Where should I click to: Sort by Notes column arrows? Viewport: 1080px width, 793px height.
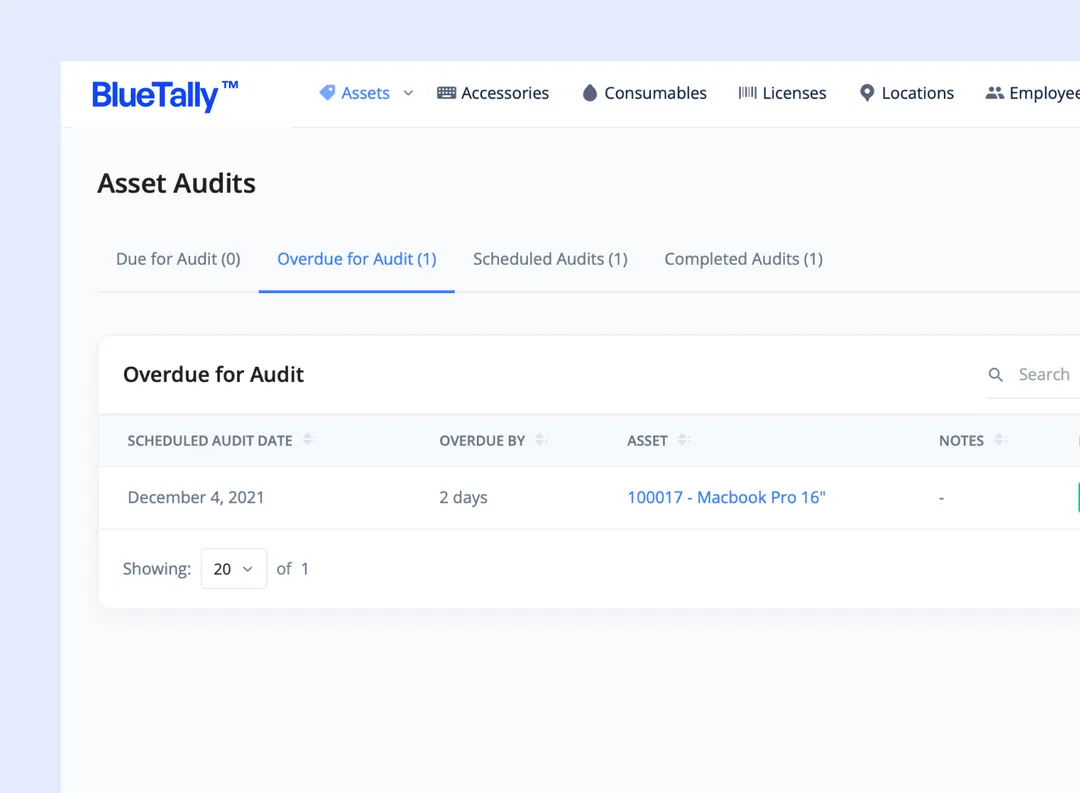[x=1000, y=439]
